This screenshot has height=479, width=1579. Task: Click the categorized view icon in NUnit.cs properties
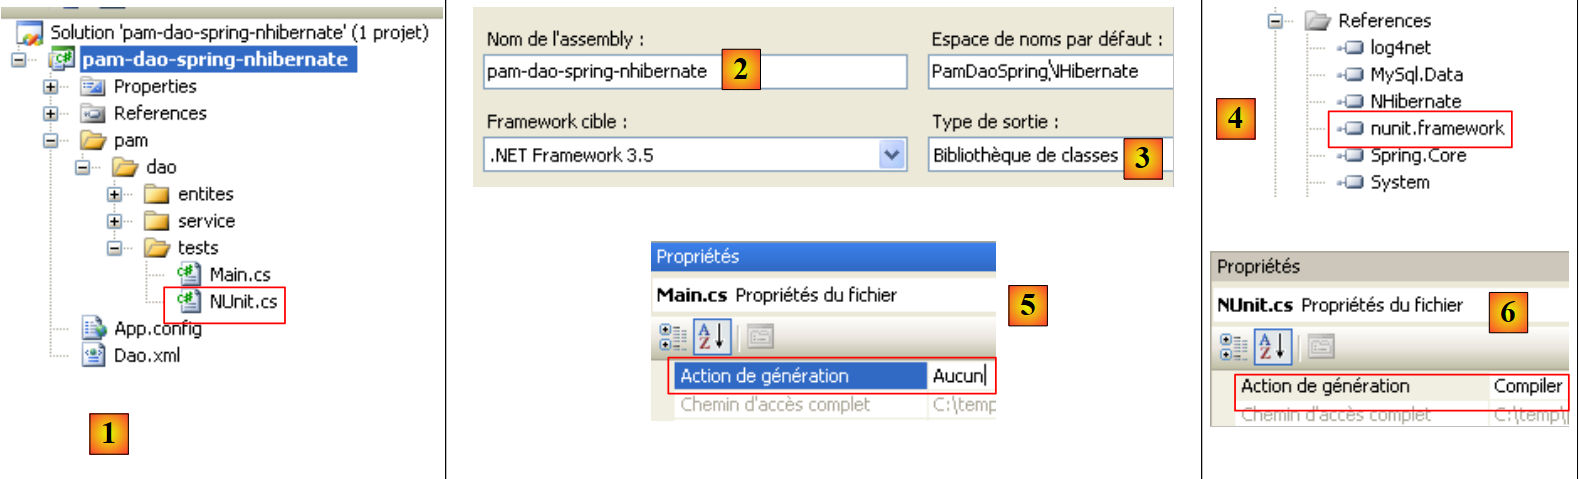[x=1234, y=347]
